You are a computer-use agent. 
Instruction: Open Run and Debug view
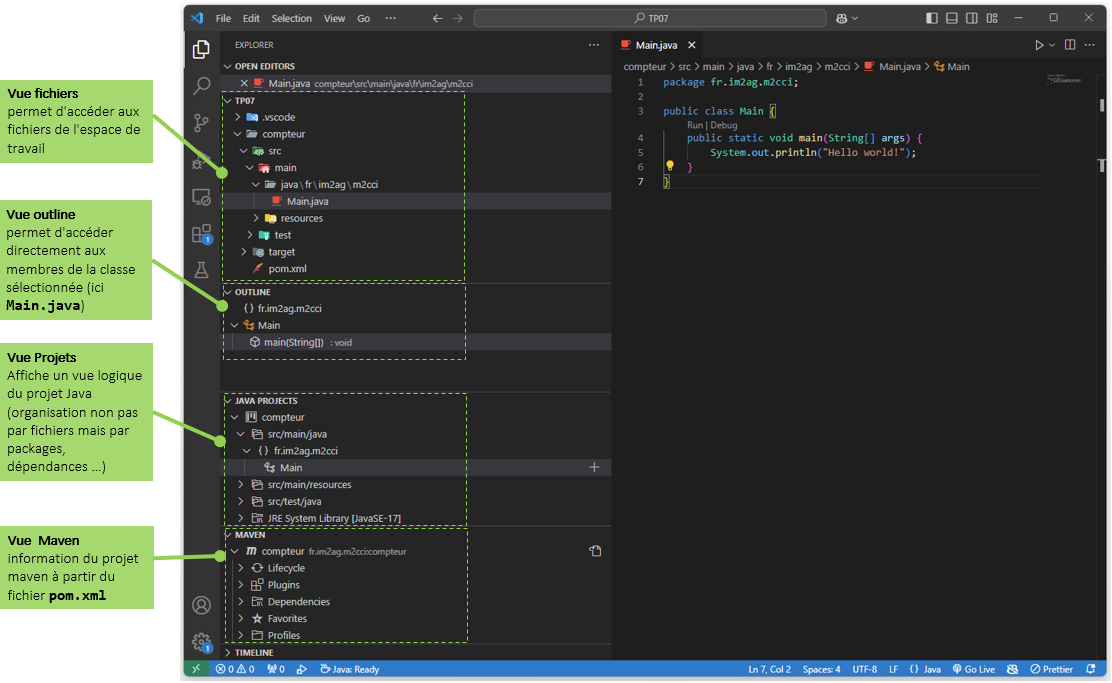coord(199,161)
